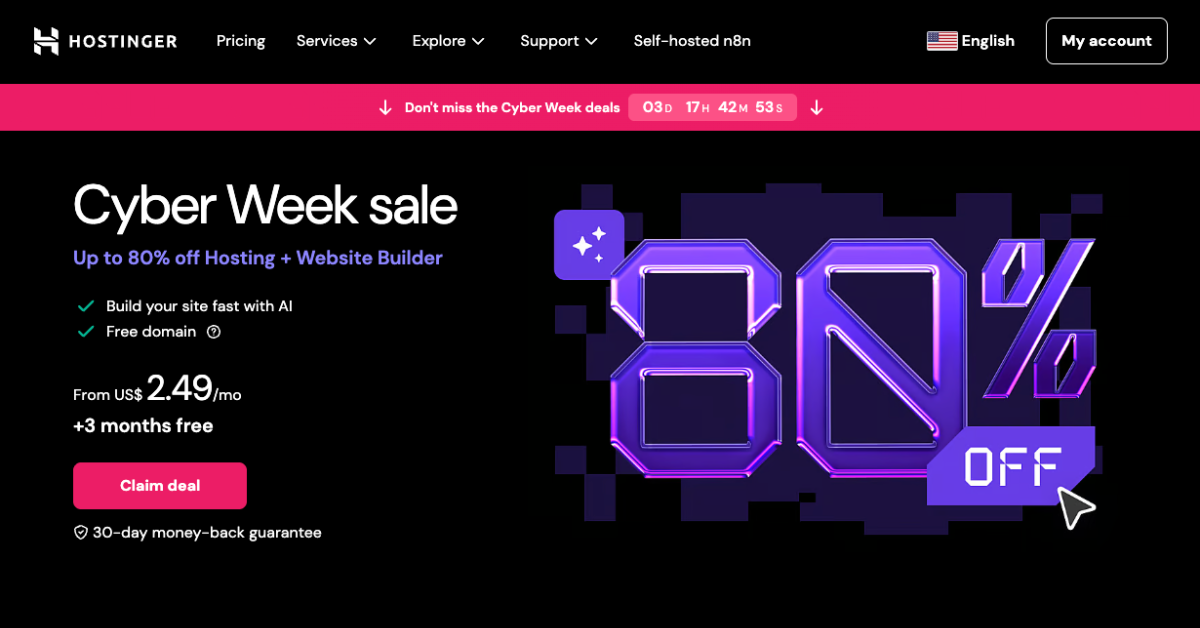Open My account
1200x628 pixels.
click(x=1106, y=41)
